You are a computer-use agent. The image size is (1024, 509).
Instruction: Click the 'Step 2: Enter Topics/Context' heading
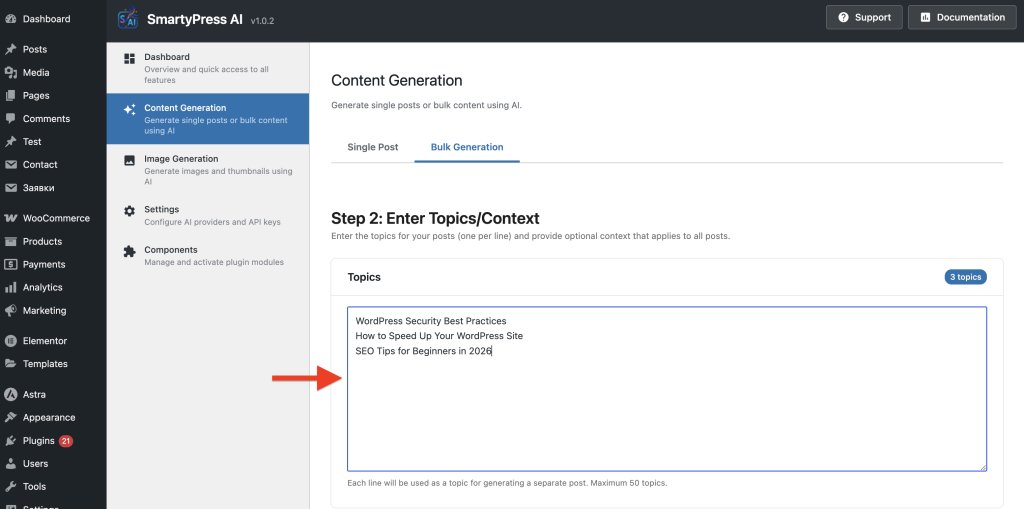coord(435,218)
